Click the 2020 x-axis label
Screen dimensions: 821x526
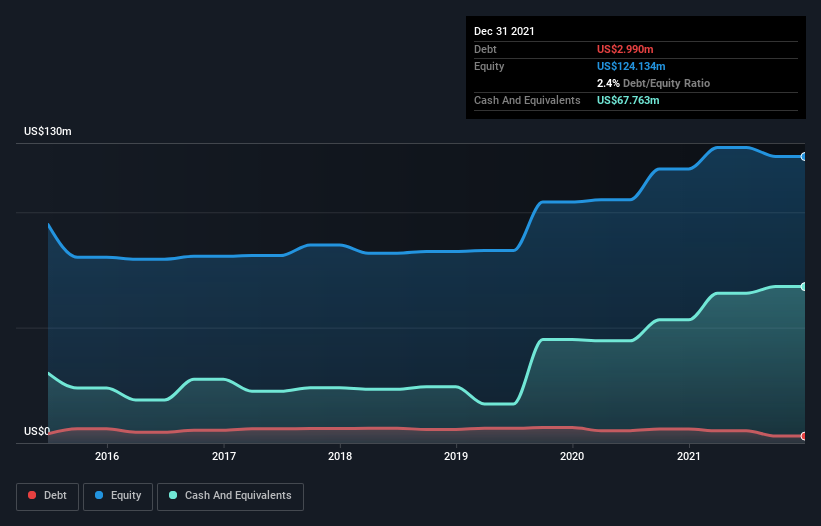[x=572, y=456]
